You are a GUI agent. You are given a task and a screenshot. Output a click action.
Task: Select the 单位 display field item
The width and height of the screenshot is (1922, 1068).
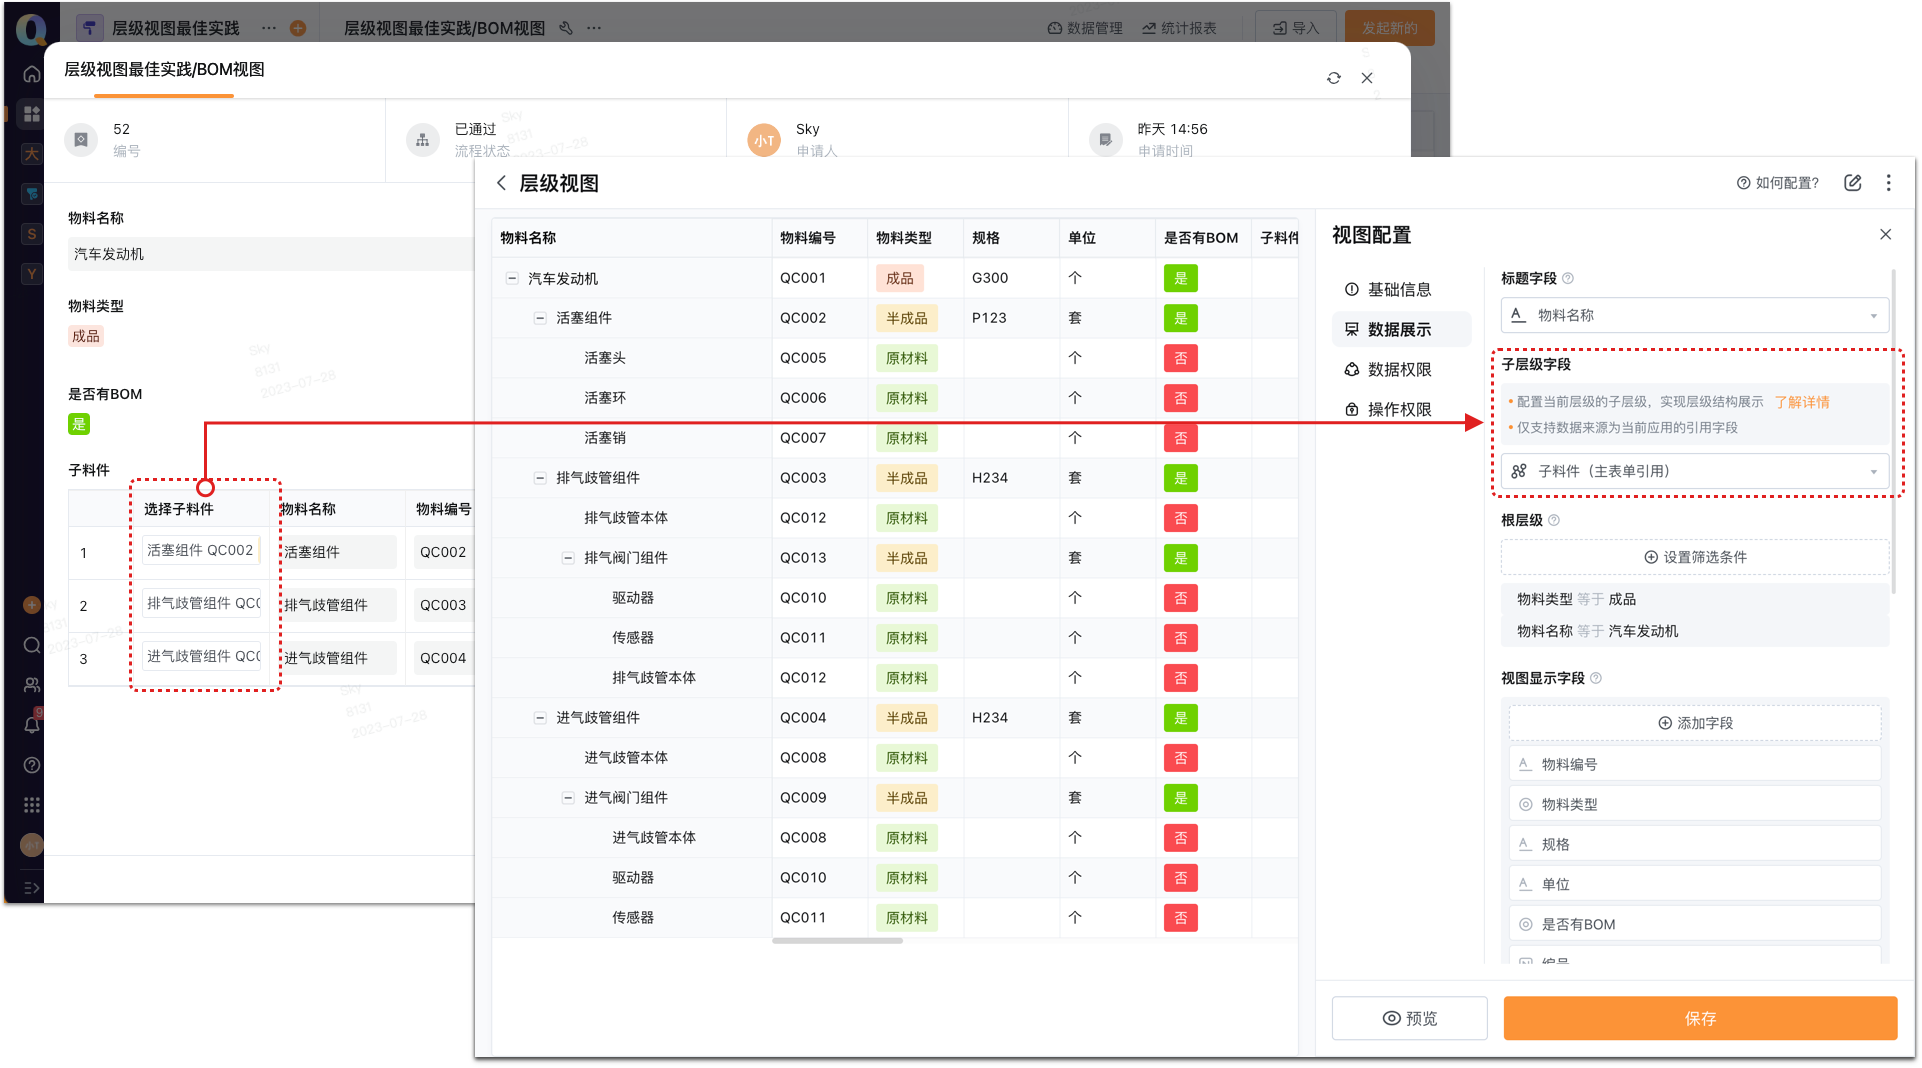[x=1694, y=884]
